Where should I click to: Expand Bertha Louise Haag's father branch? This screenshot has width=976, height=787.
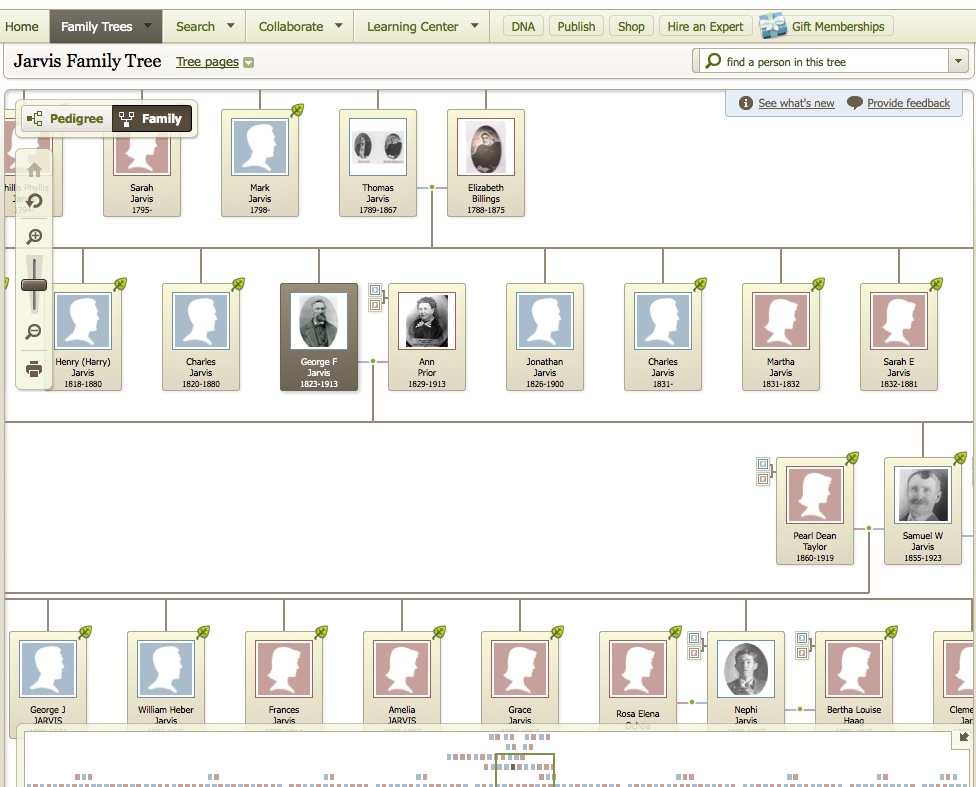coord(802,638)
